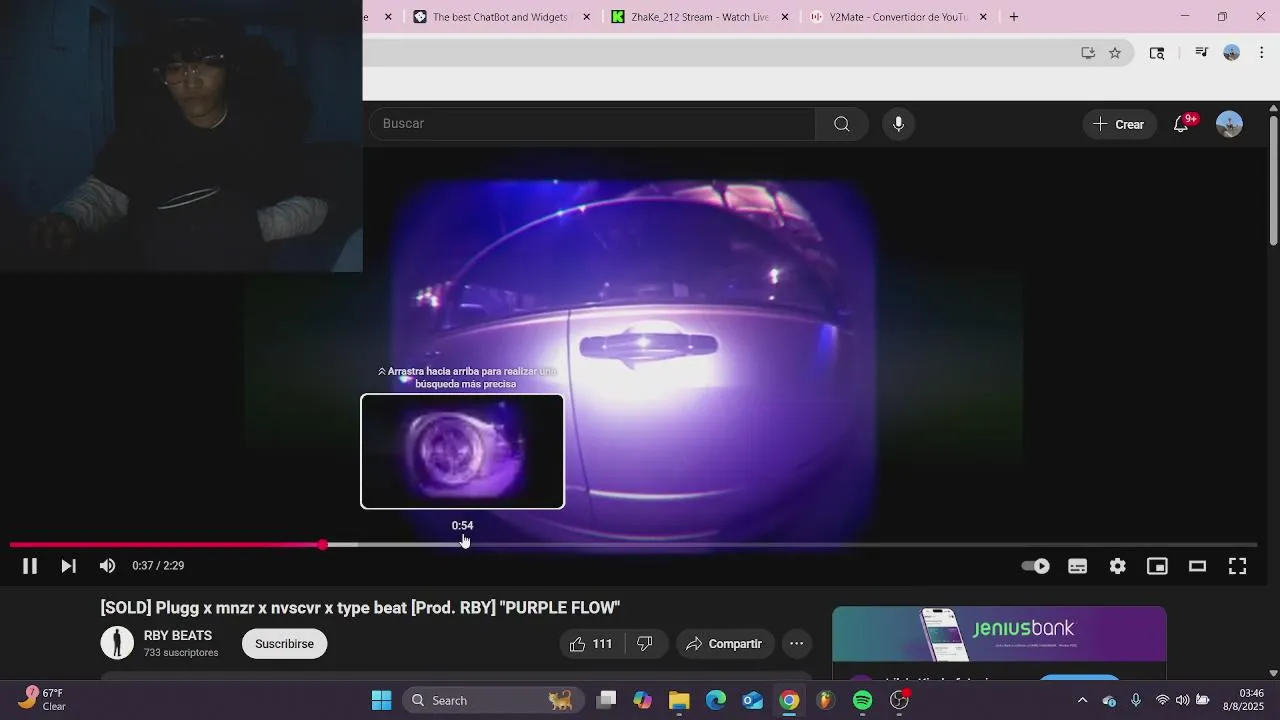
Task: Open FL Studio from the taskbar
Action: click(x=826, y=700)
